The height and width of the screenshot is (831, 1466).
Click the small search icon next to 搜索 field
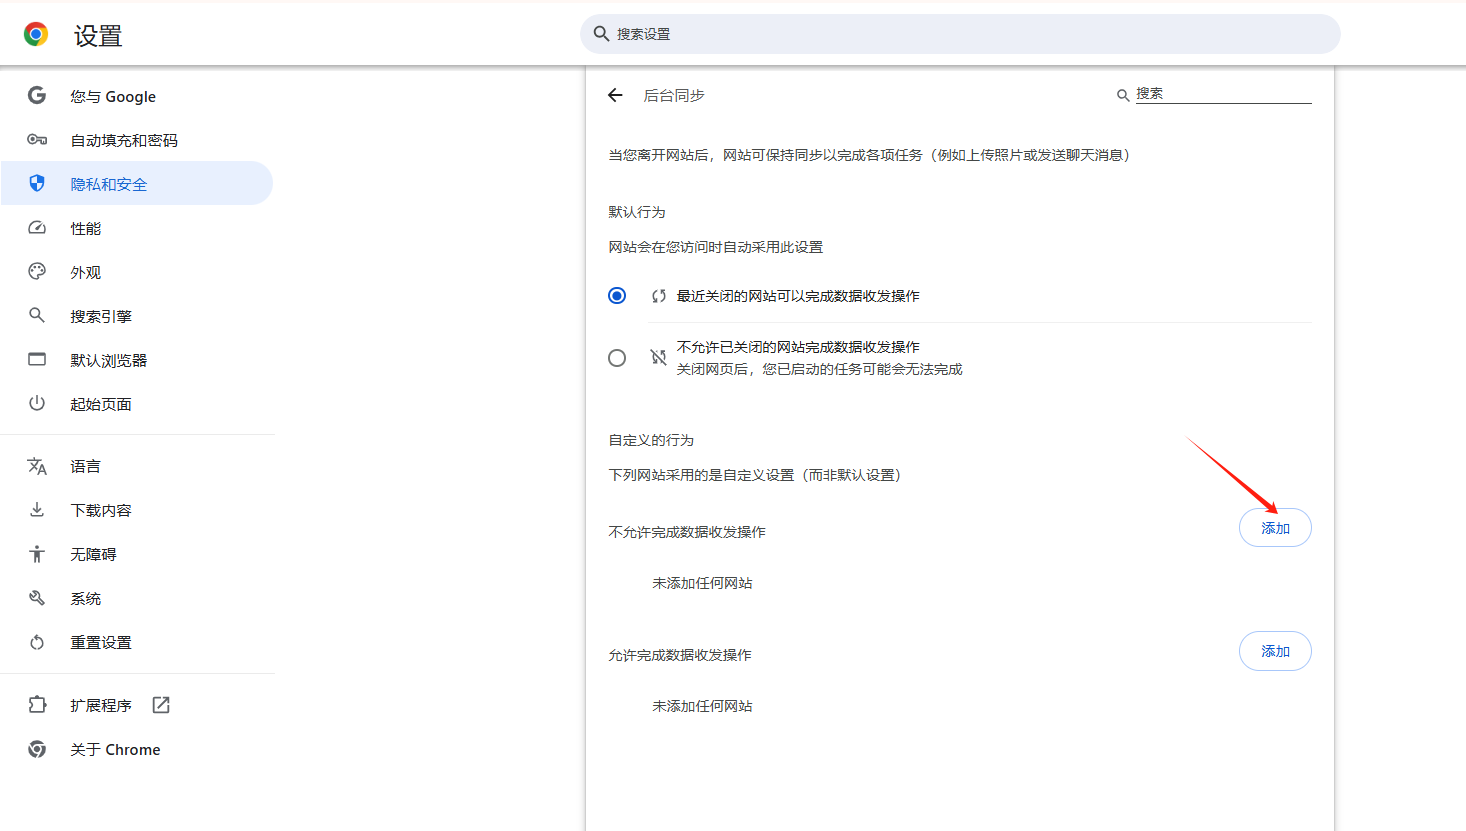(1123, 95)
